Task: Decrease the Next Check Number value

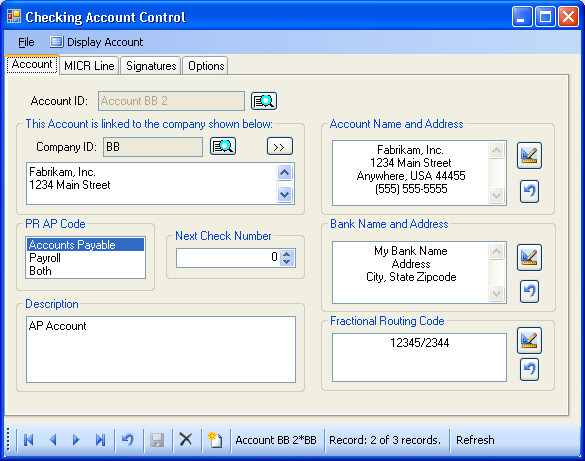Action: coord(287,261)
